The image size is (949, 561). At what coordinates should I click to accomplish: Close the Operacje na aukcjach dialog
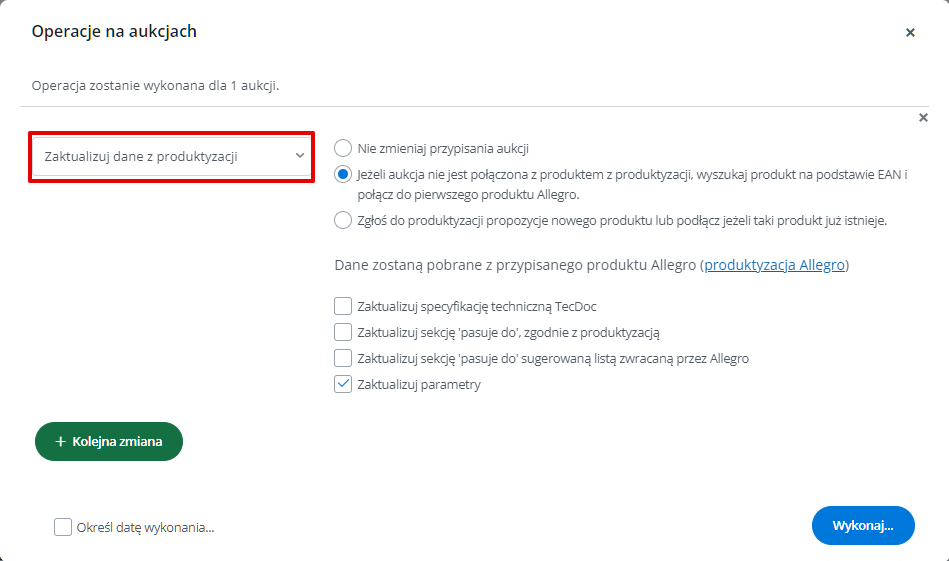(910, 33)
